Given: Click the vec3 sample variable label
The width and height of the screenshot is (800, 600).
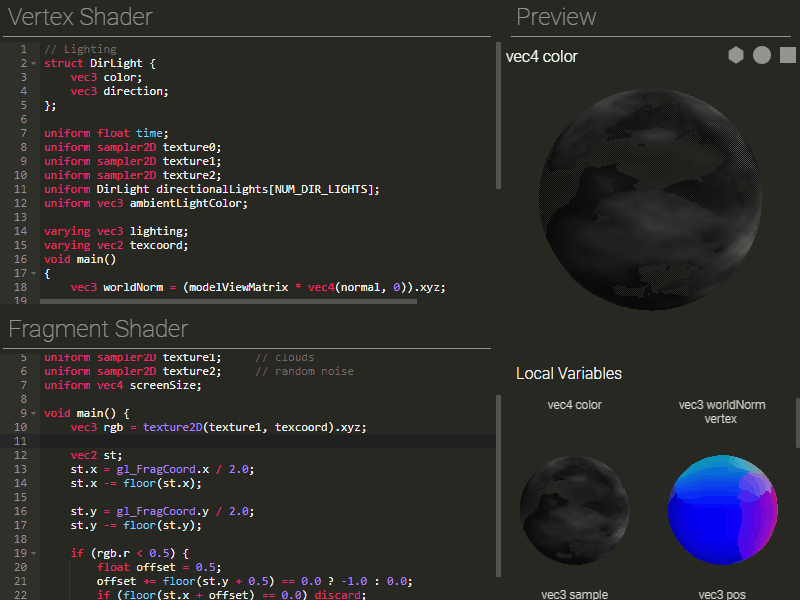Looking at the screenshot, I should (x=574, y=594).
